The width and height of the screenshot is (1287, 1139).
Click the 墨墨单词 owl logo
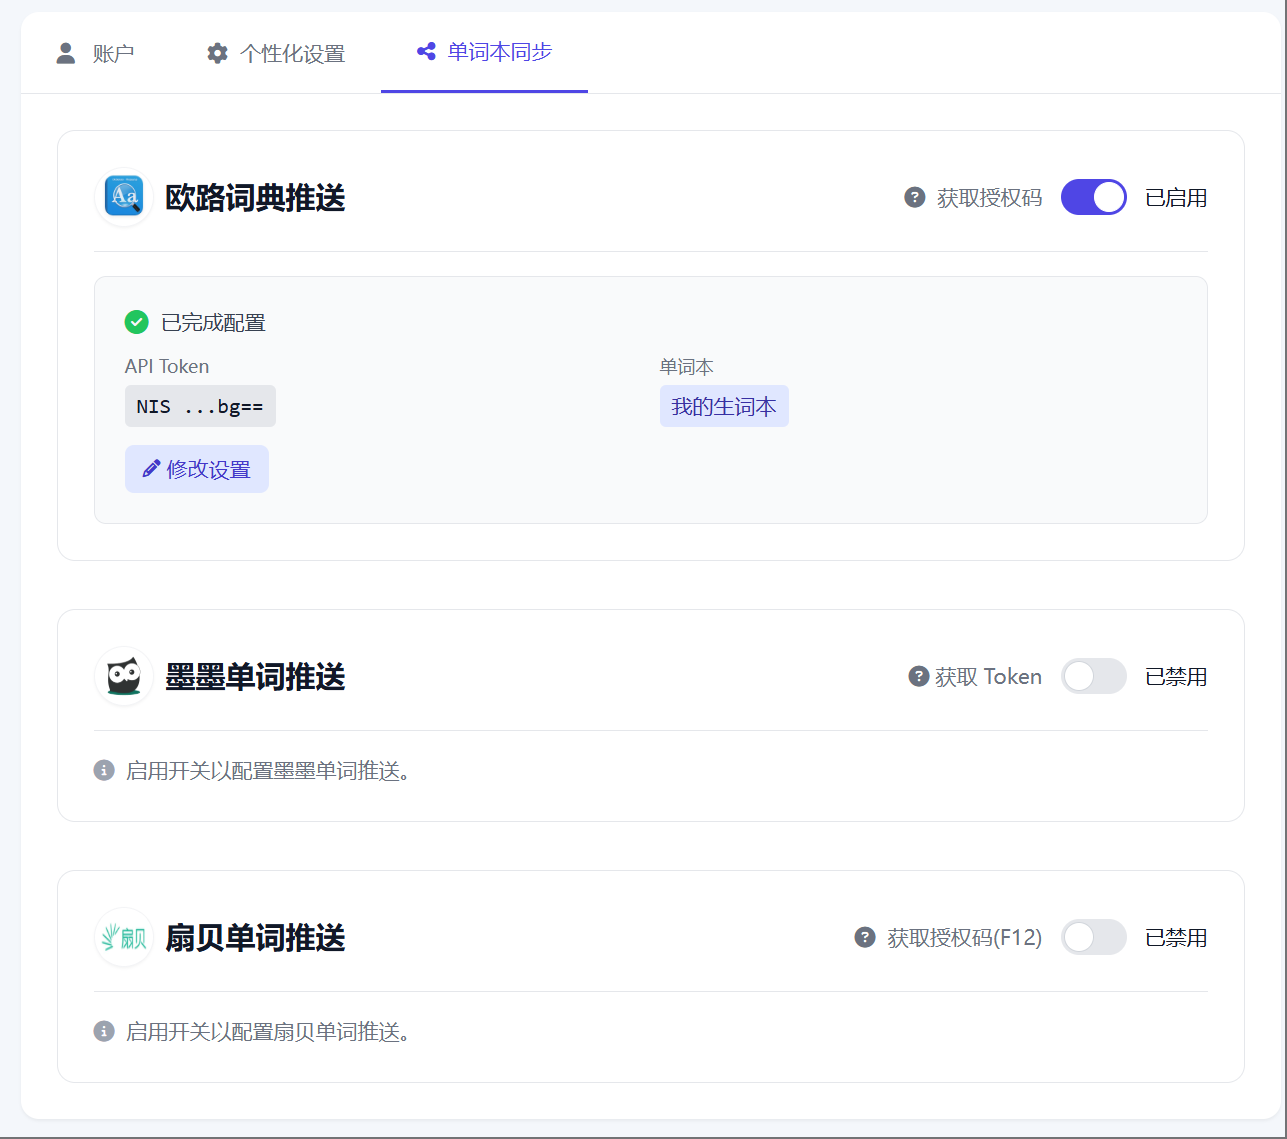pyautogui.click(x=124, y=676)
